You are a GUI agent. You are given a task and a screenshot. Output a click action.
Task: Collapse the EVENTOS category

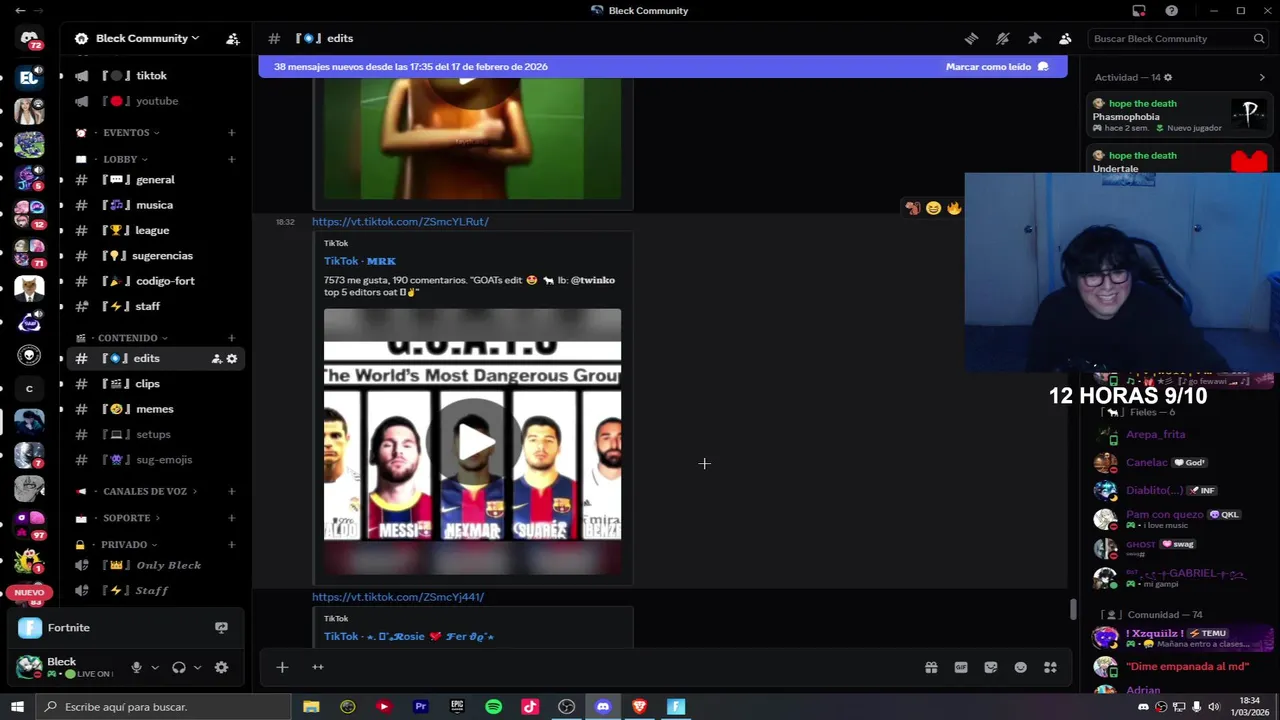click(x=131, y=133)
